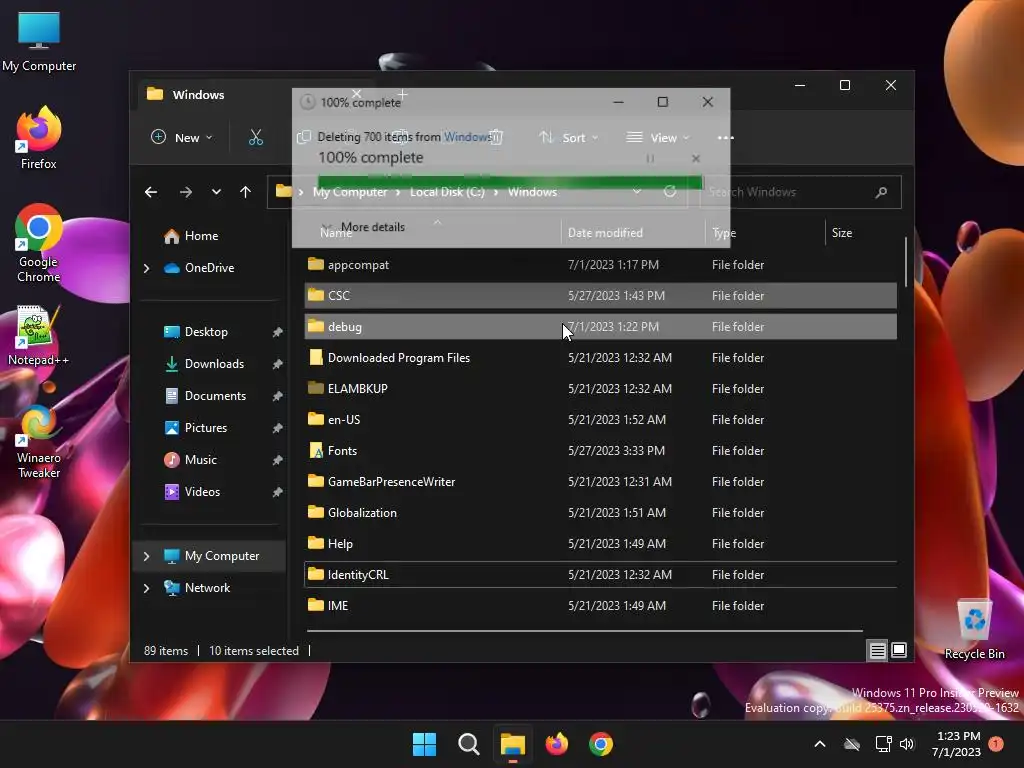
Task: Select the Fonts folder
Action: (x=600, y=451)
